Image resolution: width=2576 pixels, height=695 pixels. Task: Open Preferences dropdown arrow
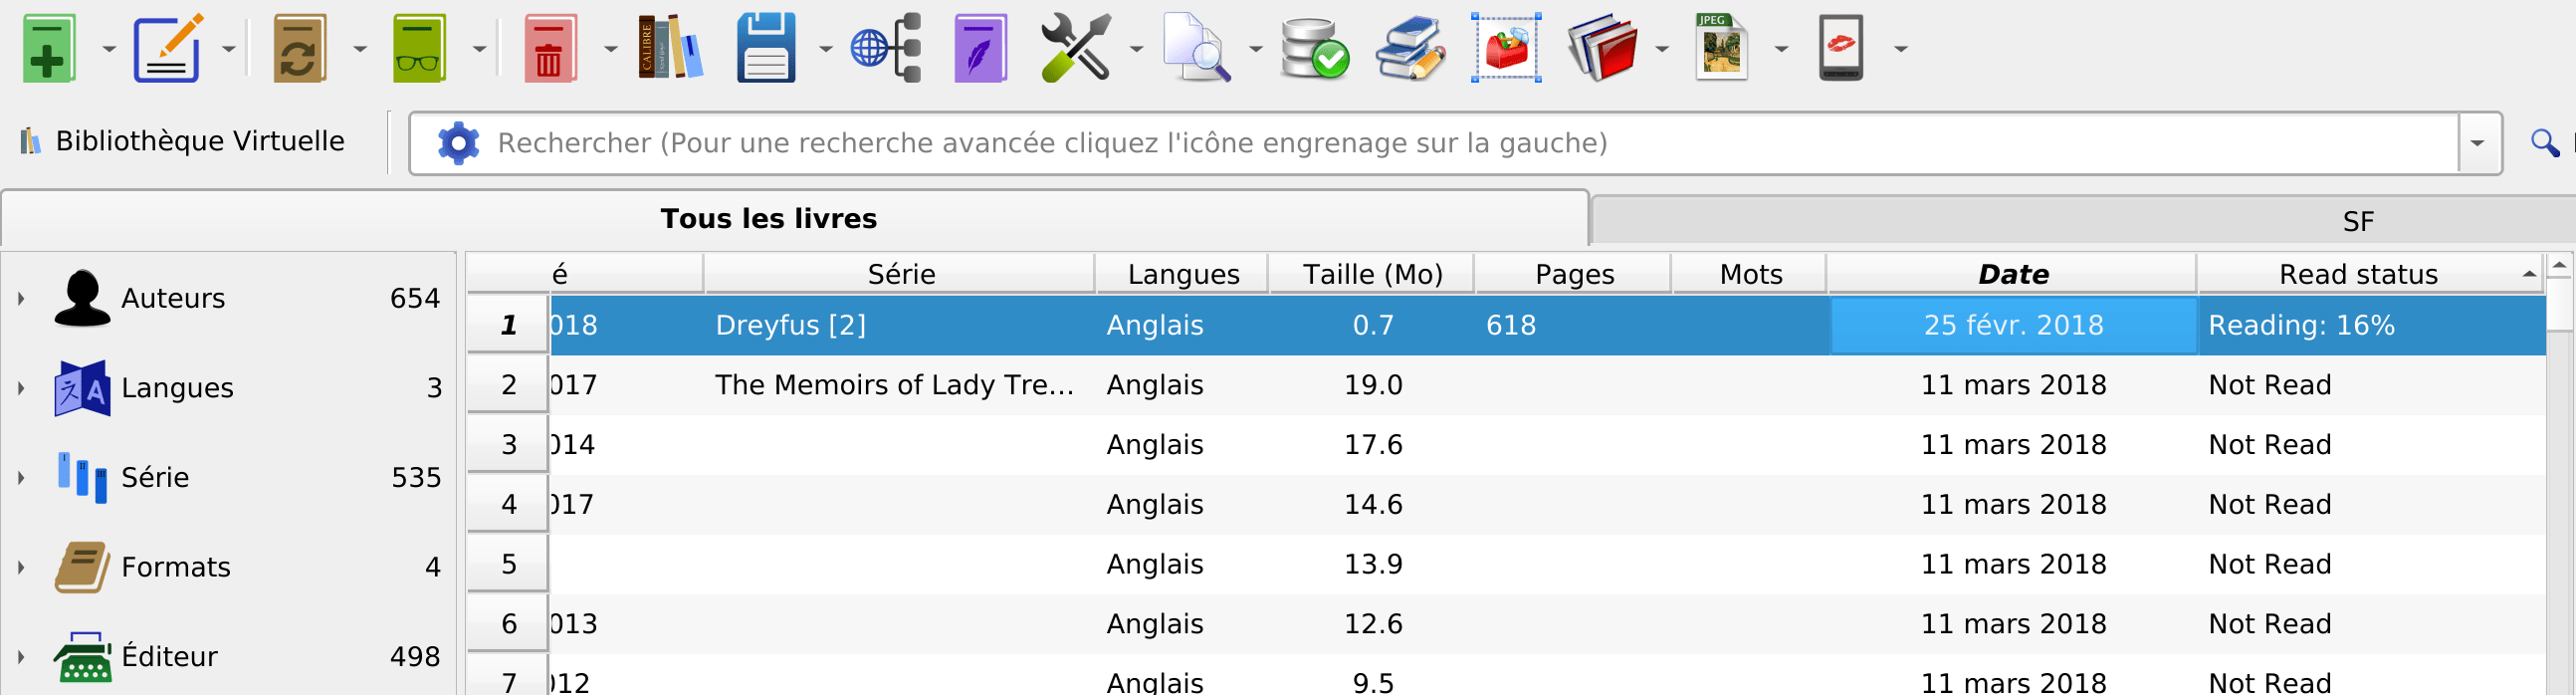[x=1136, y=48]
